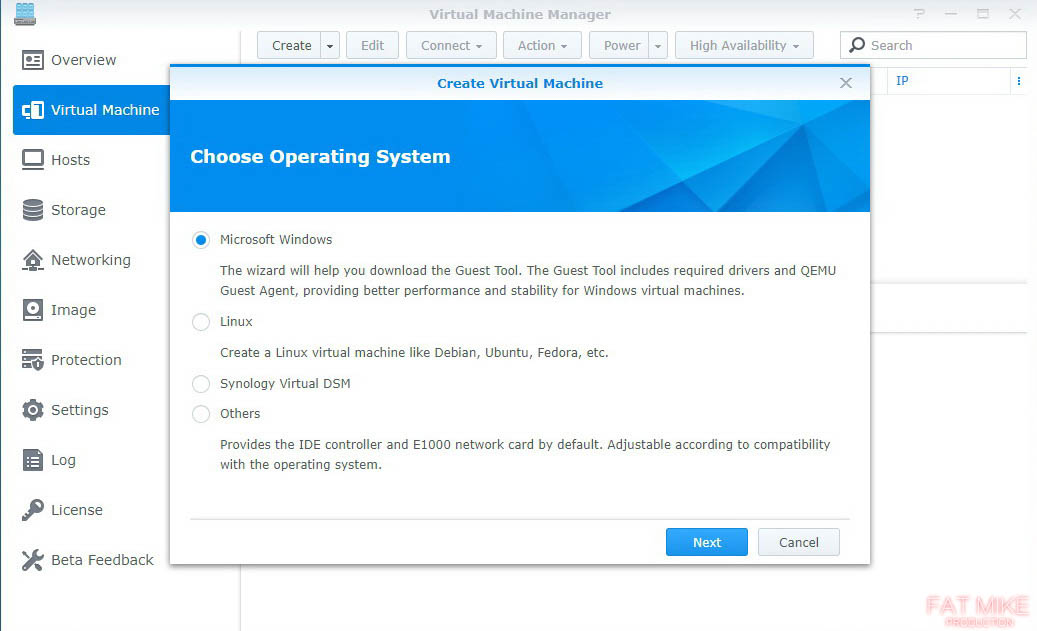Image resolution: width=1037 pixels, height=631 pixels.
Task: Click the search magnifier icon
Action: pos(857,45)
